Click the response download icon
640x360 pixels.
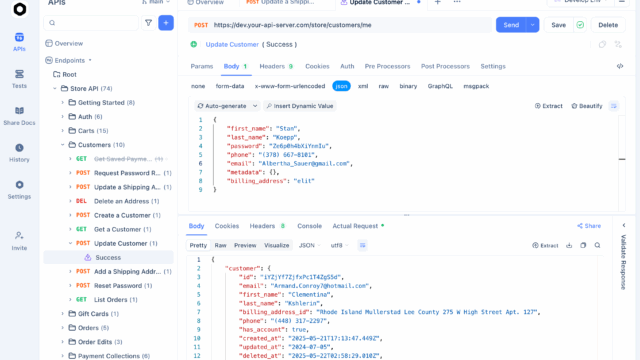point(569,245)
